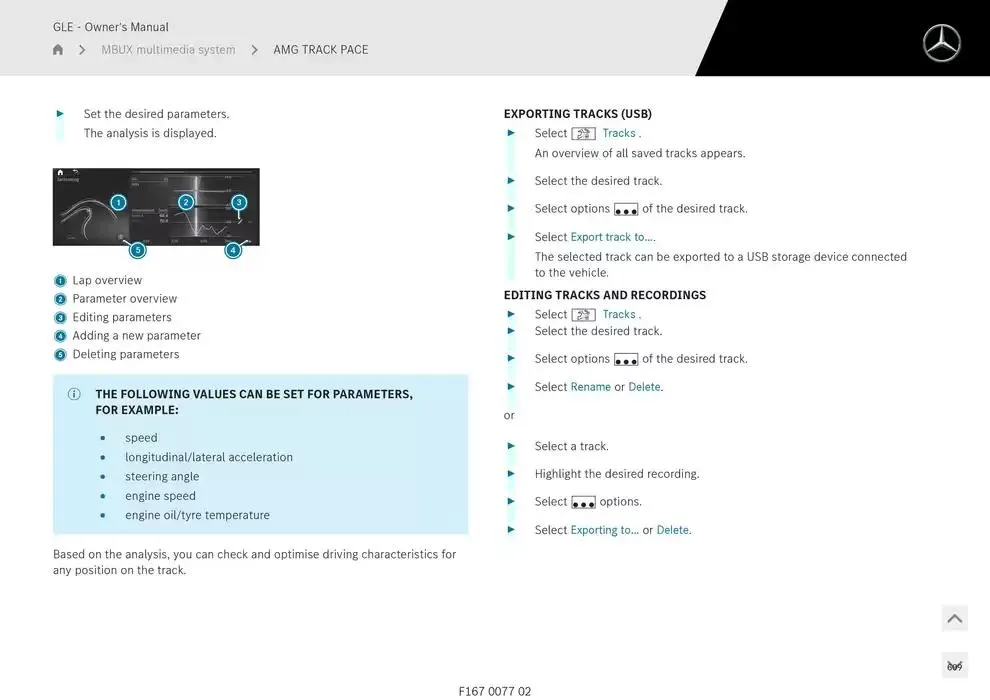Click callout 3 Editing parameters marker

239,202
